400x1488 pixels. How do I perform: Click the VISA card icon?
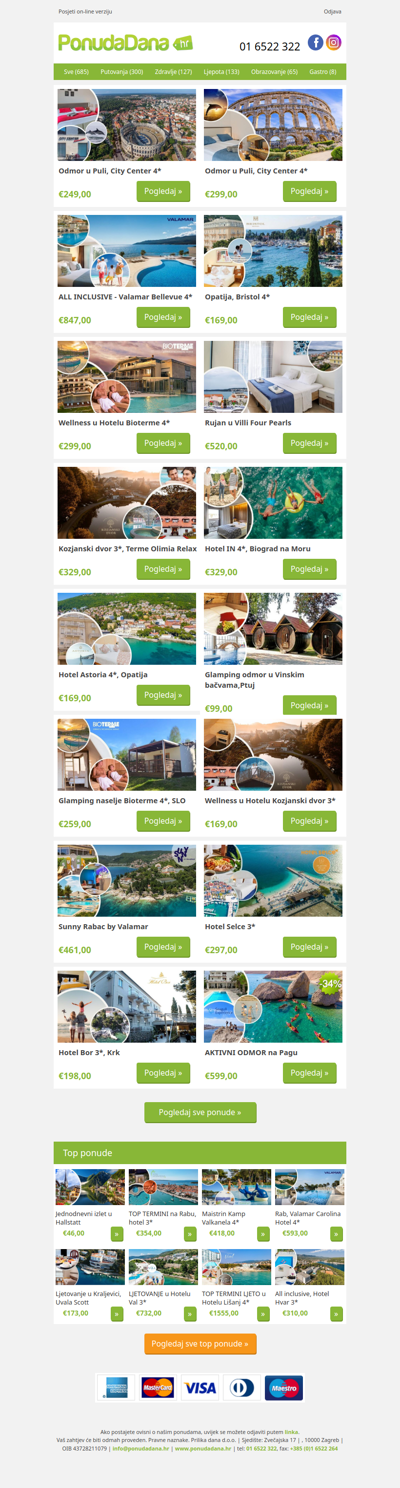tap(200, 1388)
